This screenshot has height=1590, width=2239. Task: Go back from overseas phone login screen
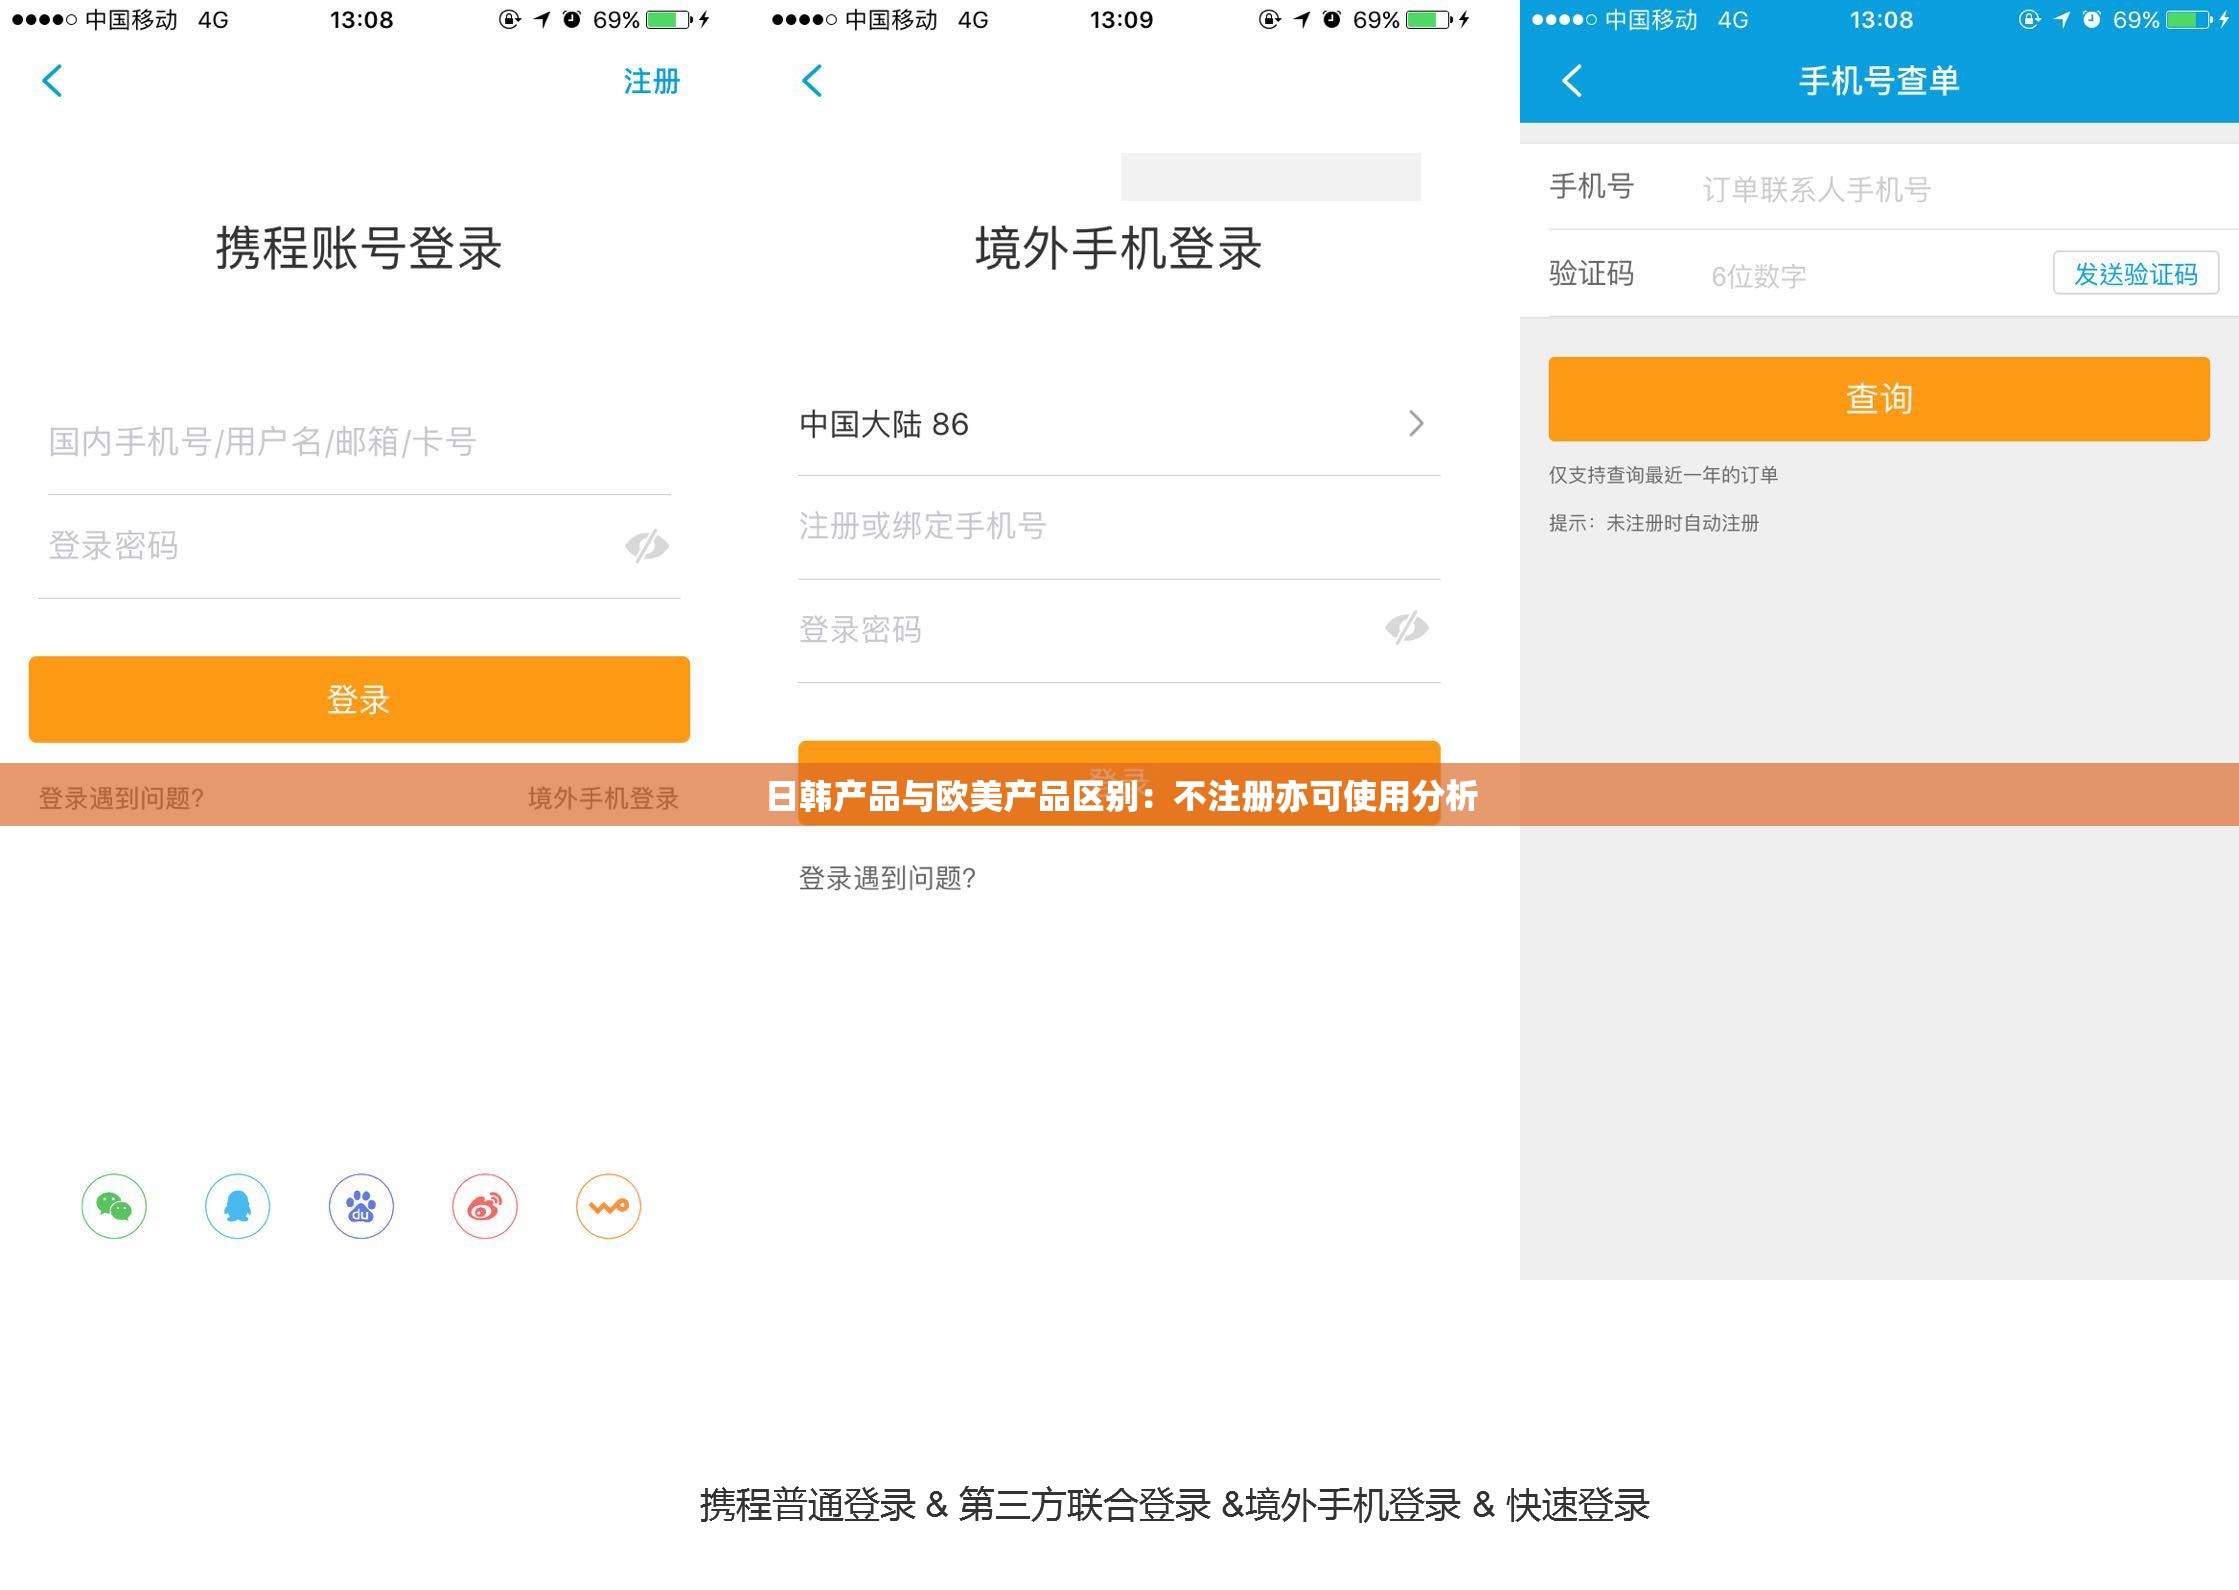(x=813, y=81)
